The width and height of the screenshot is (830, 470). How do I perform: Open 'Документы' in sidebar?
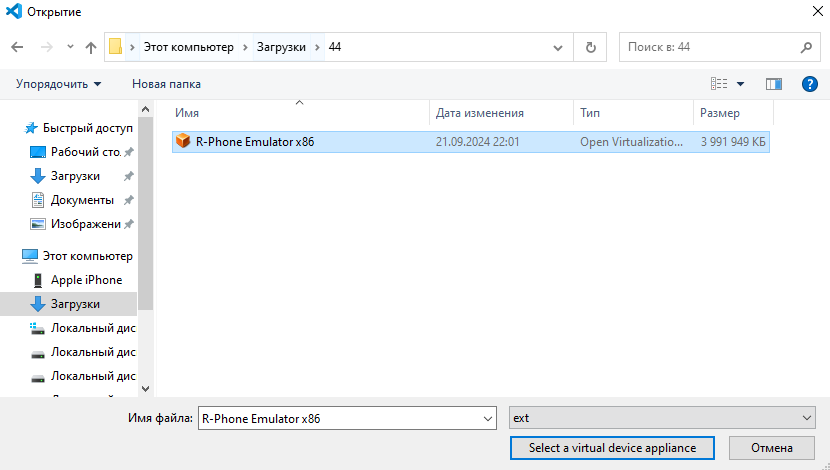point(82,200)
